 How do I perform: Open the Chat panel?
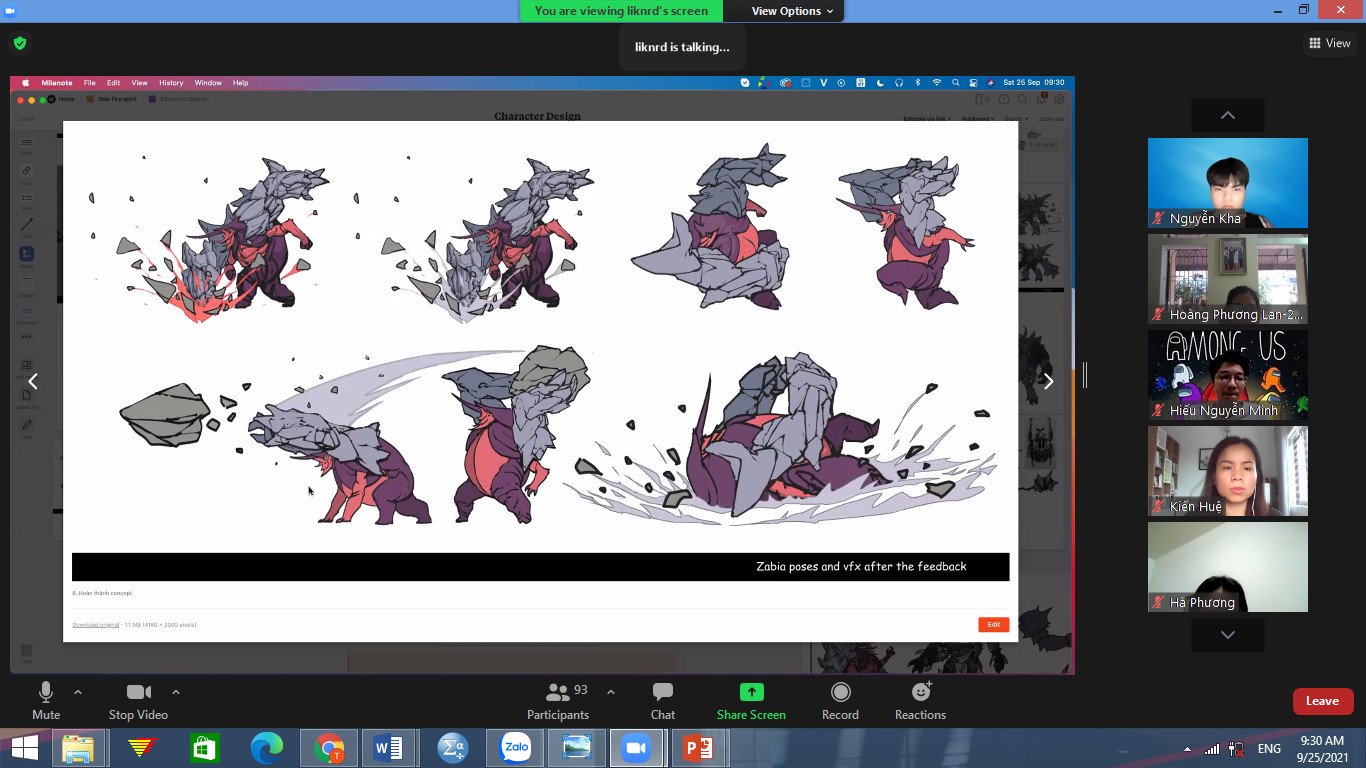pyautogui.click(x=663, y=701)
